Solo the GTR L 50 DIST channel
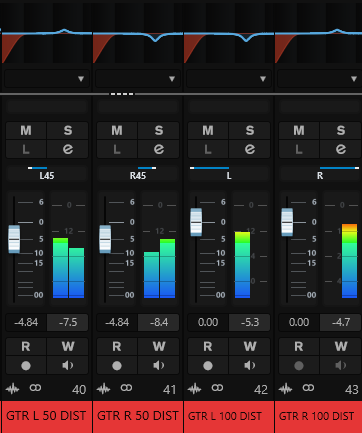Image resolution: width=362 pixels, height=433 pixels. tap(68, 130)
